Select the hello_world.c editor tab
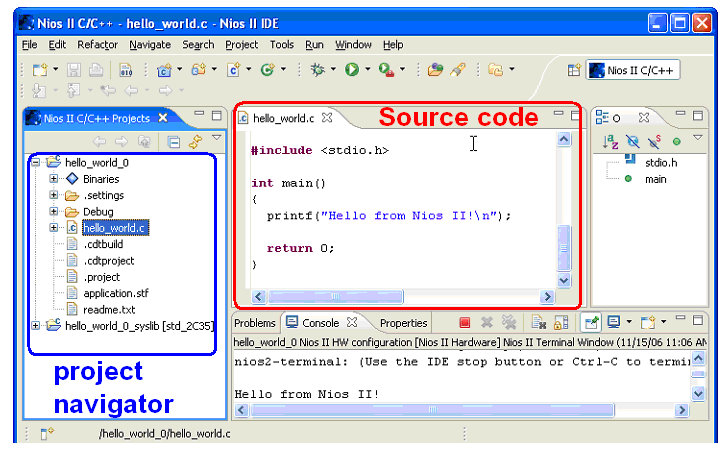The image size is (724, 449). point(283,118)
